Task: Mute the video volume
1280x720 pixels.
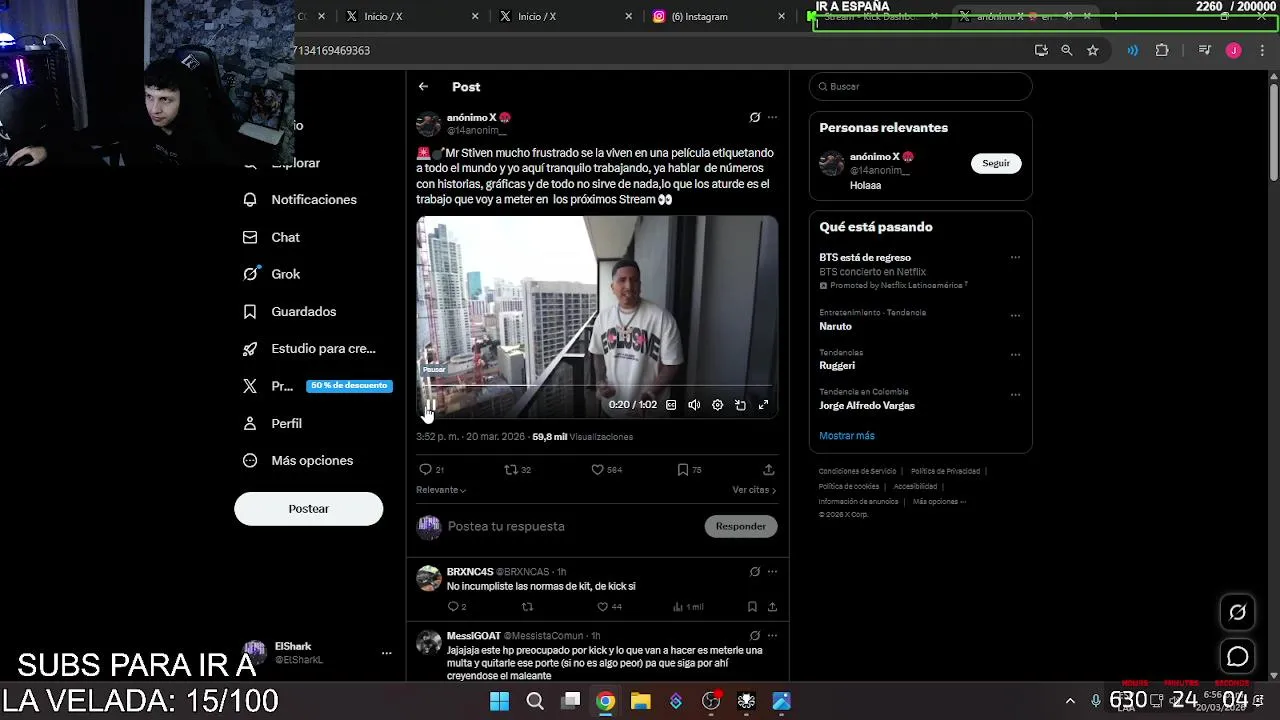Action: 694,405
